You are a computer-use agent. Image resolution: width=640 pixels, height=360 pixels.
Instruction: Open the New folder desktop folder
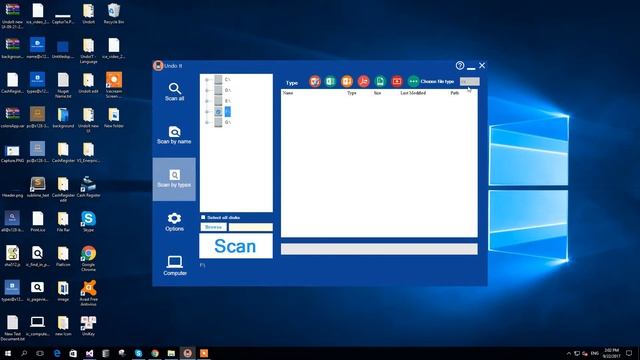click(113, 118)
